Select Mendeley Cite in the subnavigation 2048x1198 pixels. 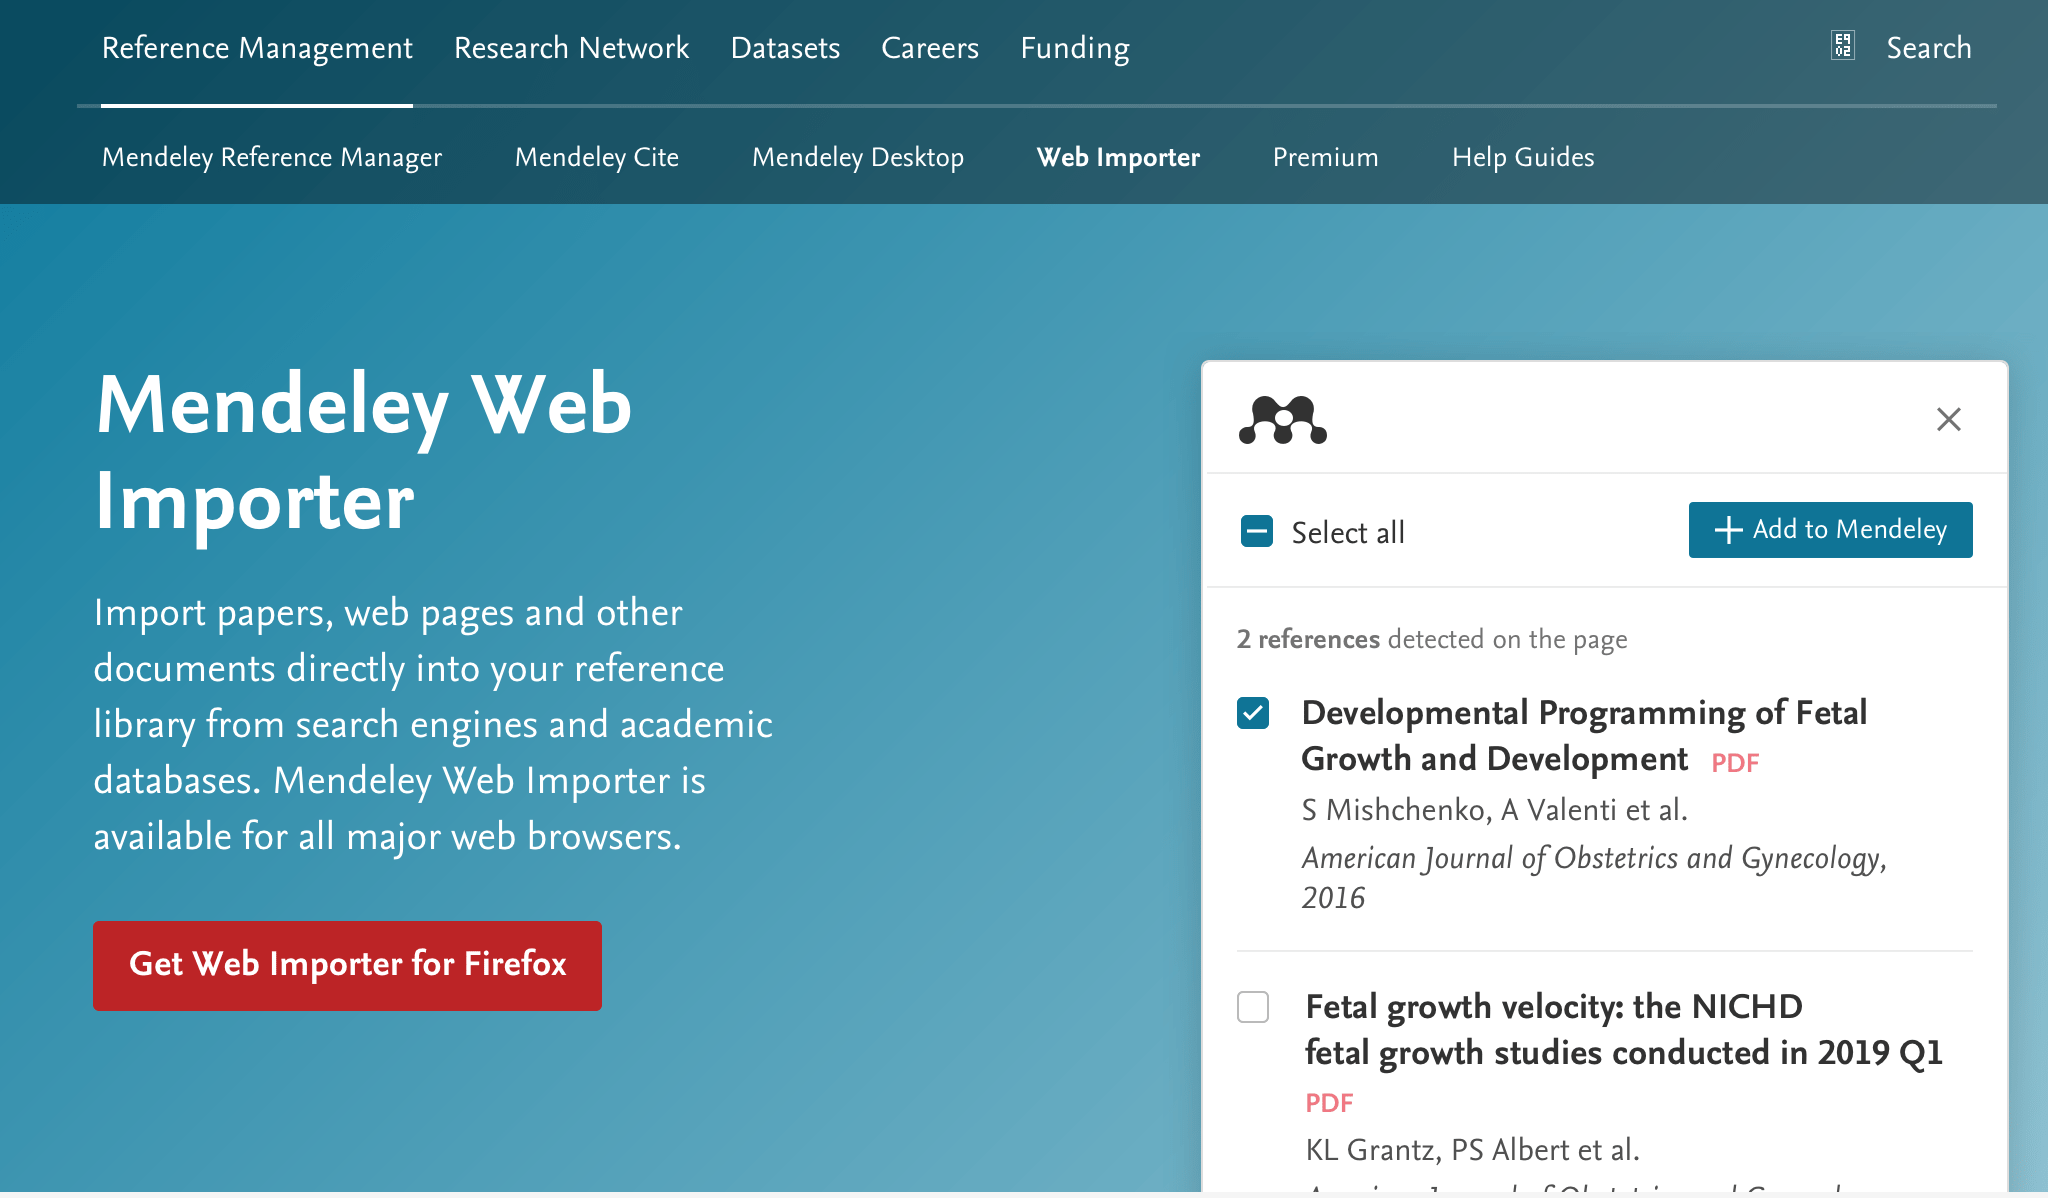point(596,157)
